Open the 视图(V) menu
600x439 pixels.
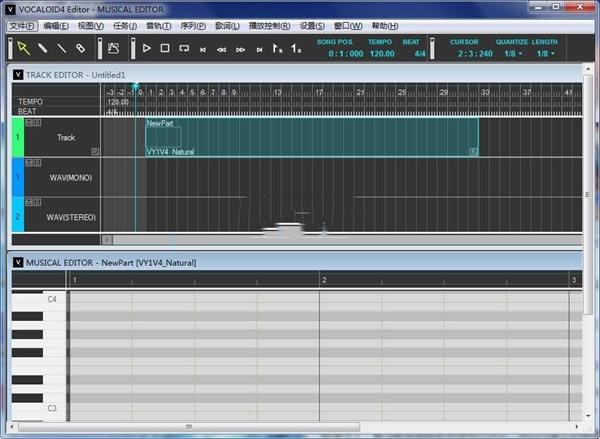(x=91, y=26)
